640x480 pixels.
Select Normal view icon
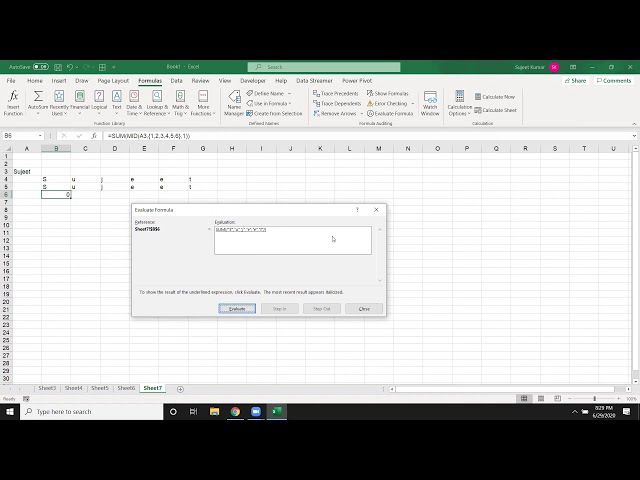pos(524,398)
